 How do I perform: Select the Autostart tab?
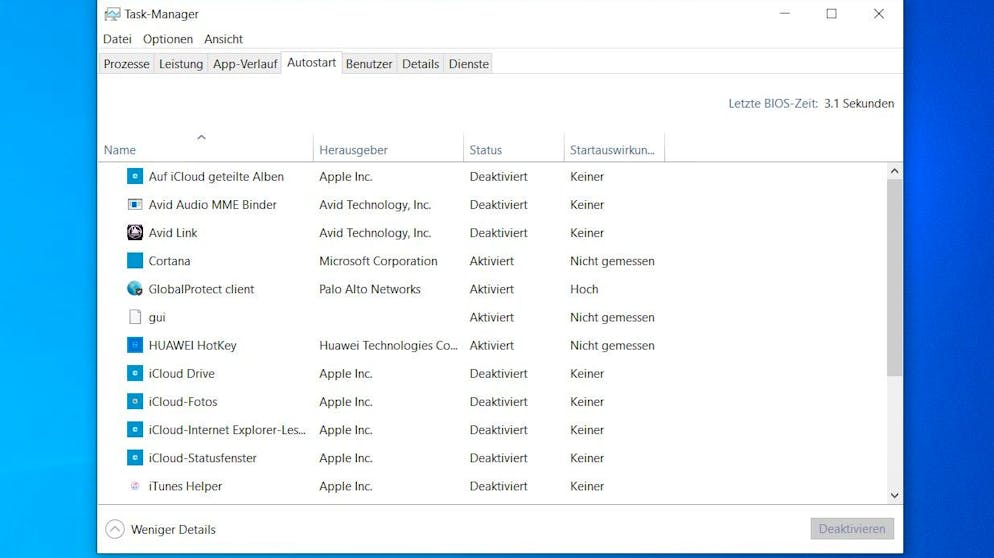311,63
